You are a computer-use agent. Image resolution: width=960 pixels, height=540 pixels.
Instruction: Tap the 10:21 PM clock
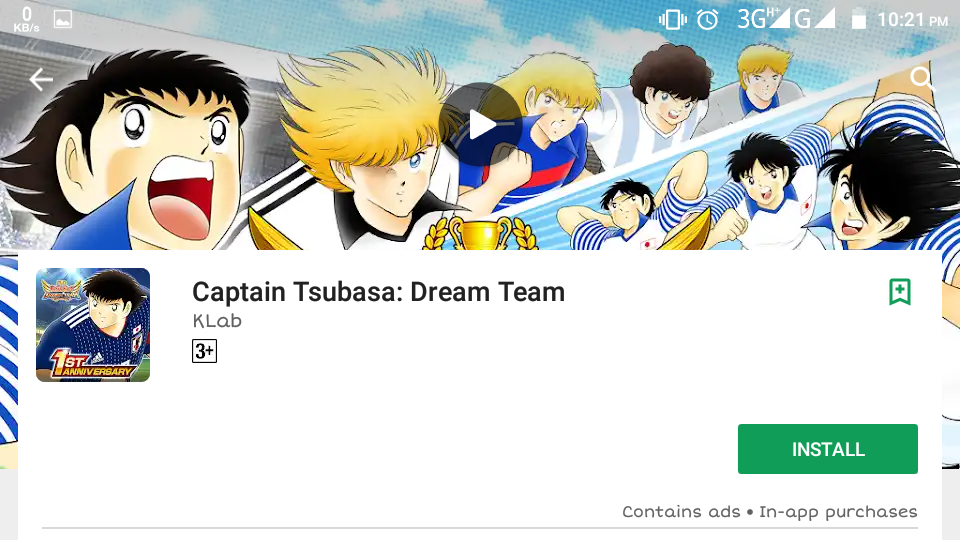click(x=912, y=20)
